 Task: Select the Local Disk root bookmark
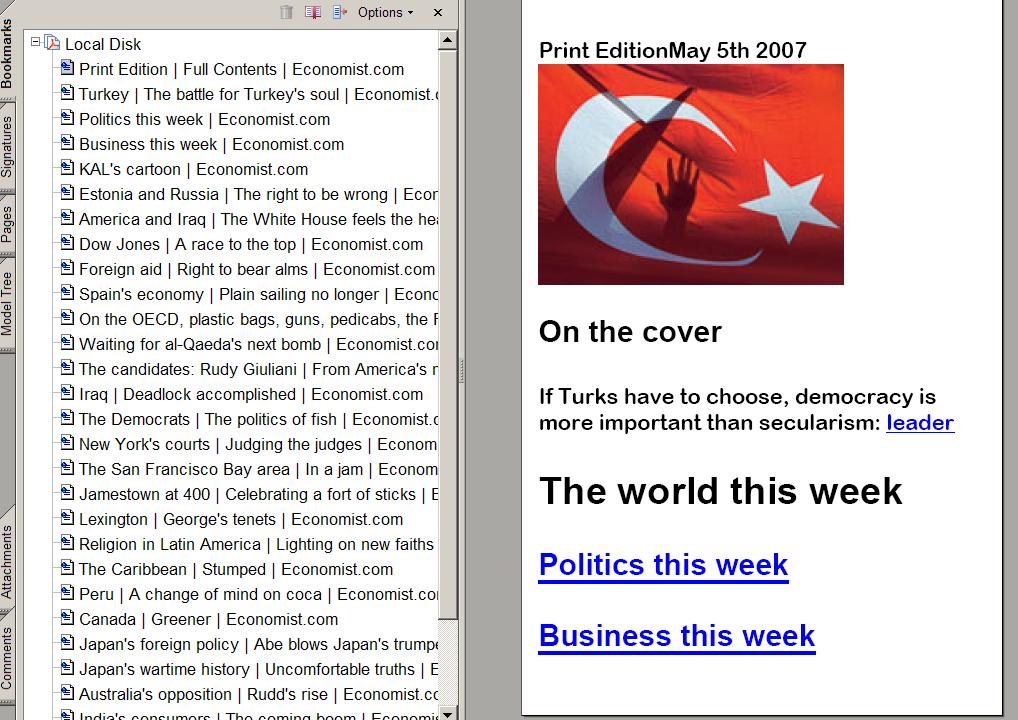pyautogui.click(x=103, y=44)
